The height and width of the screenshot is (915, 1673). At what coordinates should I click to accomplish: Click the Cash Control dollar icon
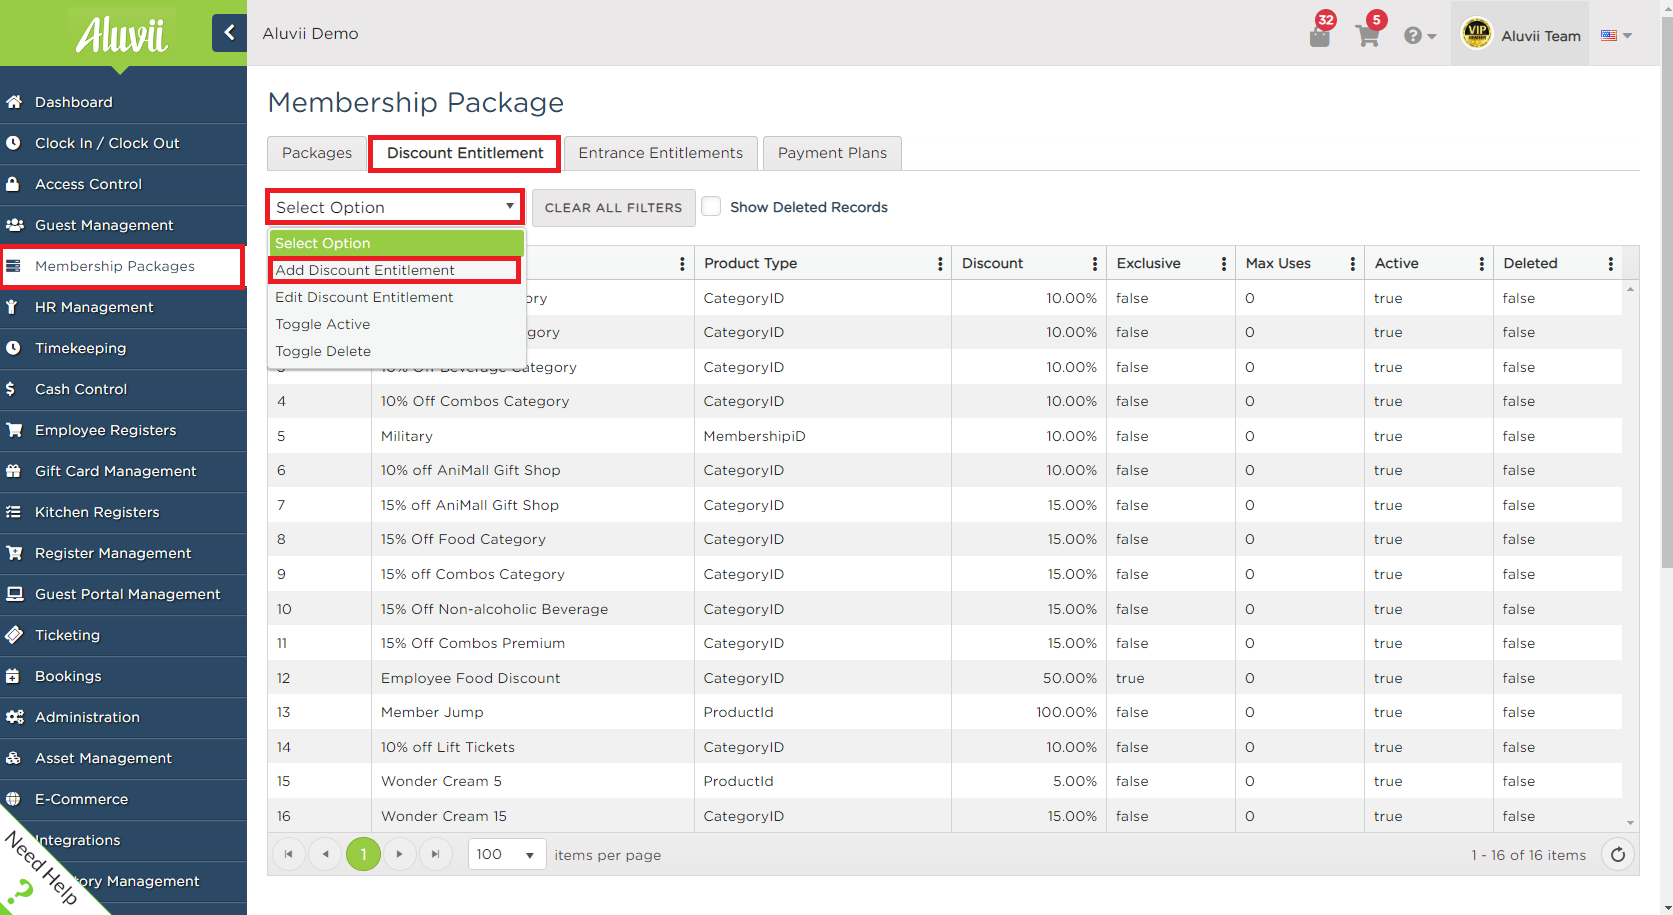click(11, 389)
